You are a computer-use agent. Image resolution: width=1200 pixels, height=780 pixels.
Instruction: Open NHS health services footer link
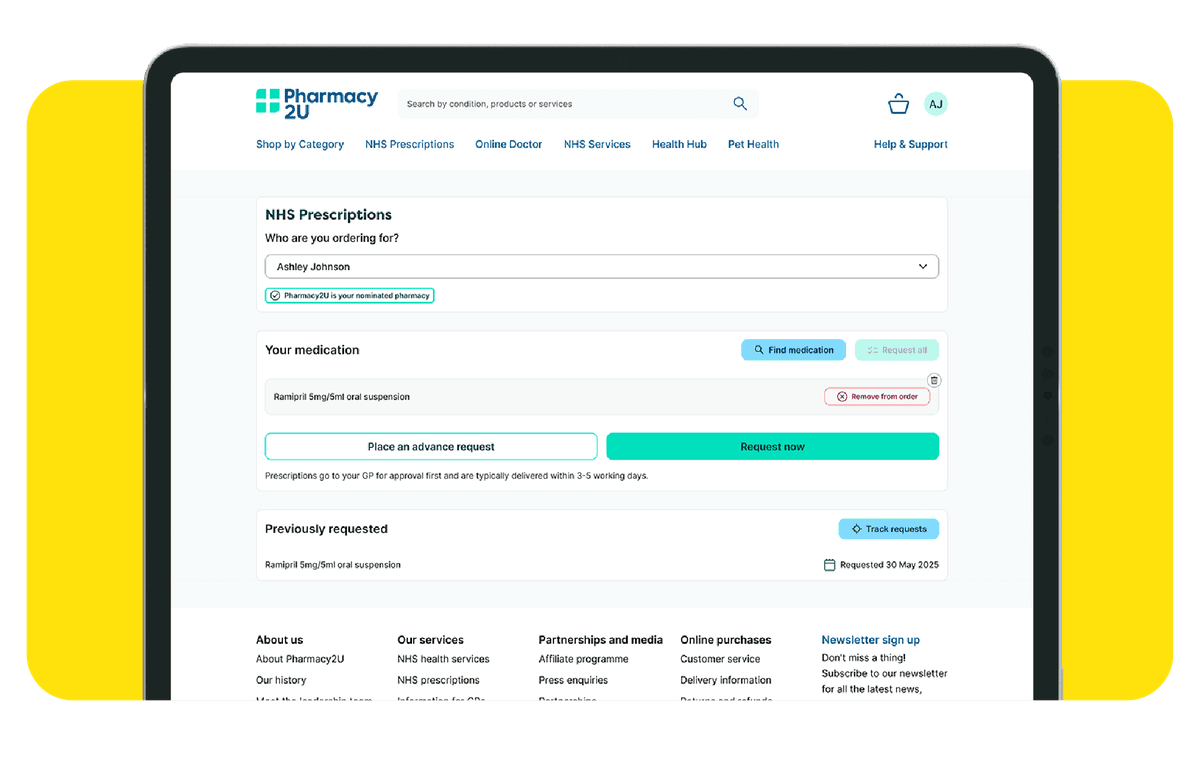[443, 659]
